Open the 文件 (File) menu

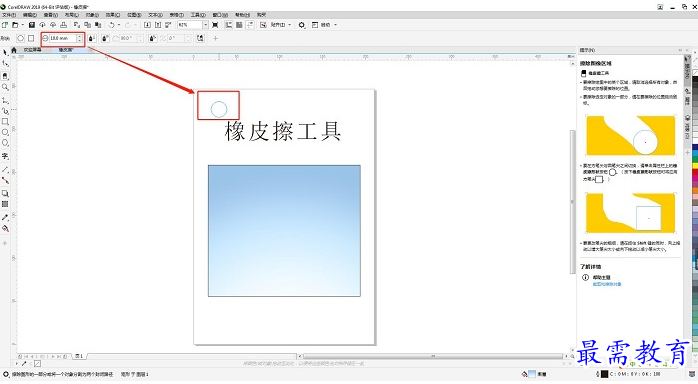pos(9,15)
